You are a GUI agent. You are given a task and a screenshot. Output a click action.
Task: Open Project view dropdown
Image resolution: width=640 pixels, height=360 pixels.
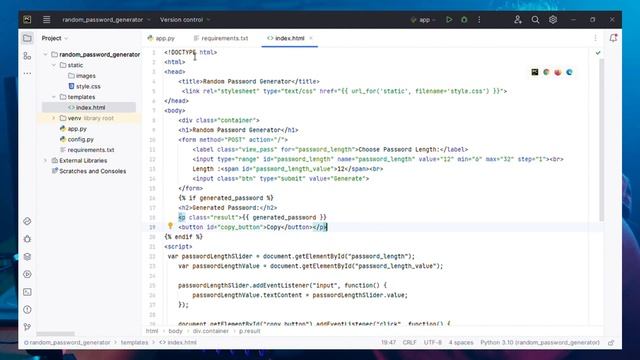coord(55,38)
